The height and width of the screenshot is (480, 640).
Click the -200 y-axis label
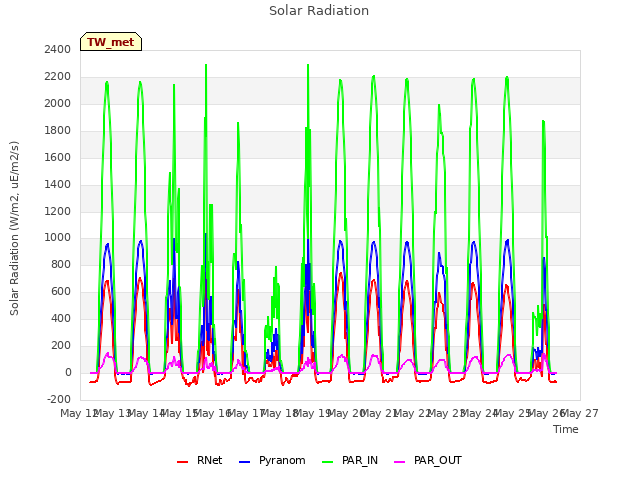(59, 399)
